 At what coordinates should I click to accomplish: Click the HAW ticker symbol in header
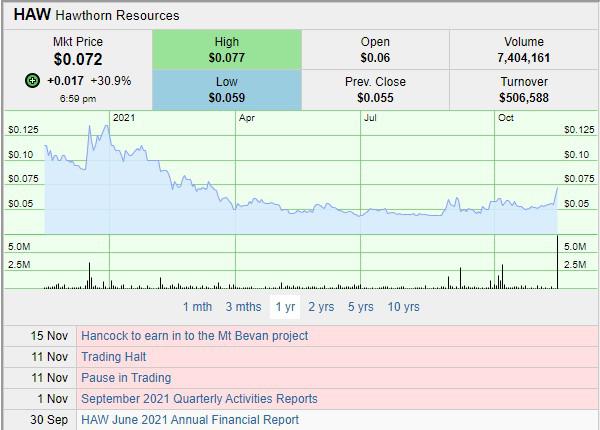point(31,15)
